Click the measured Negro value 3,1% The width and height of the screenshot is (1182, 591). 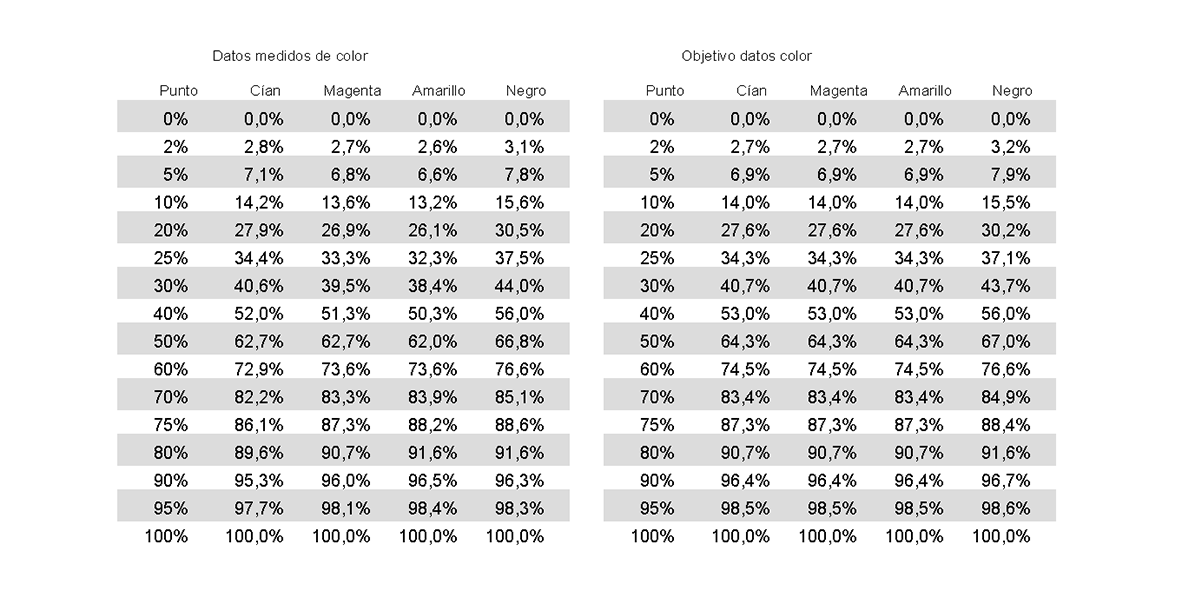524,146
